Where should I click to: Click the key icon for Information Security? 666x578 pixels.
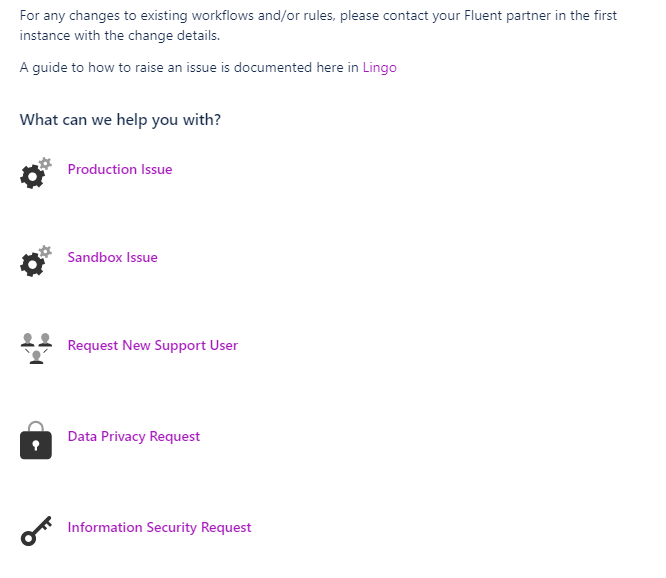pos(36,531)
